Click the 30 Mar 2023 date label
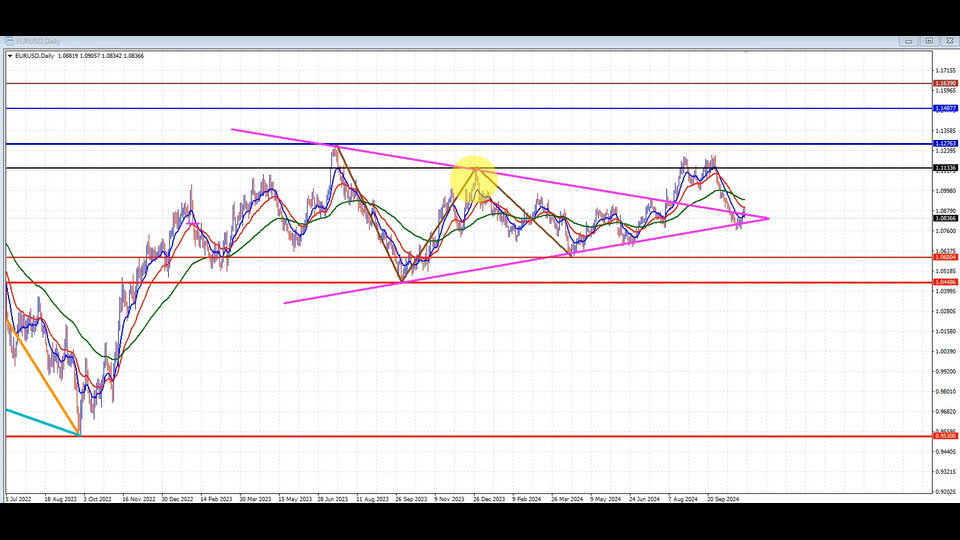This screenshot has height=540, width=960. coord(255,499)
